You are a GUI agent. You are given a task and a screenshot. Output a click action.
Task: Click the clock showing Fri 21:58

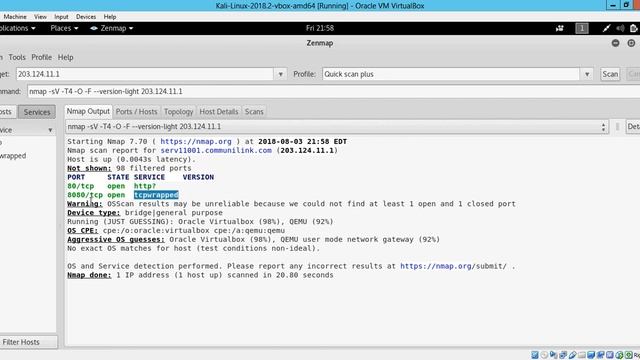[320, 28]
